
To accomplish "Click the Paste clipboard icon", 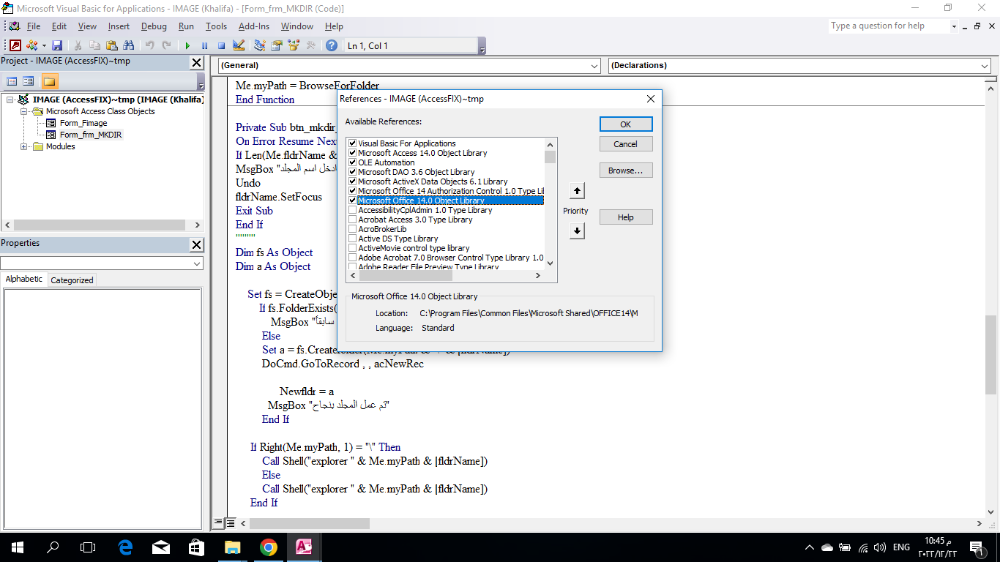I will pos(112,45).
